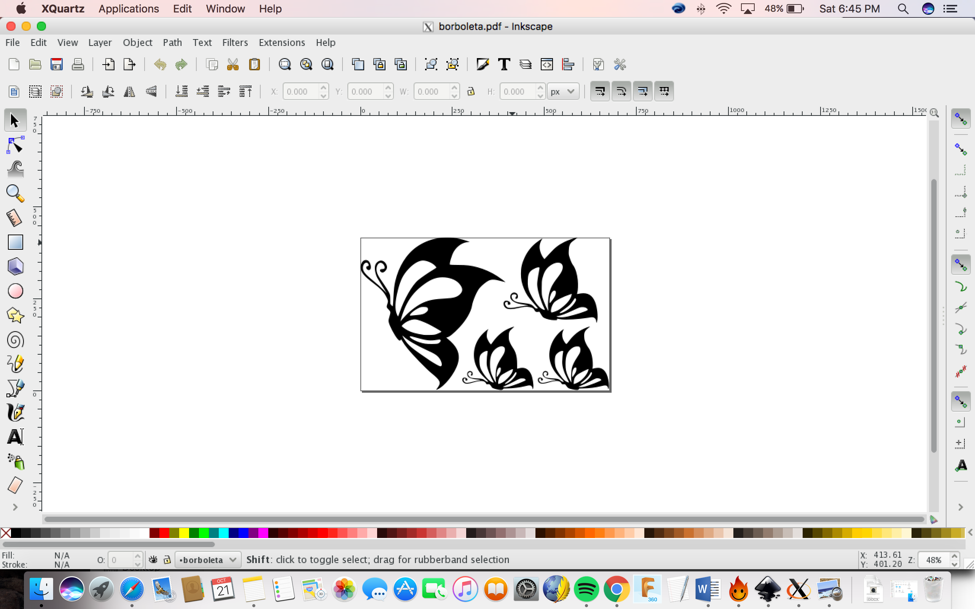The height and width of the screenshot is (609, 975).
Task: Select the Bezier pen tool
Action: click(15, 388)
